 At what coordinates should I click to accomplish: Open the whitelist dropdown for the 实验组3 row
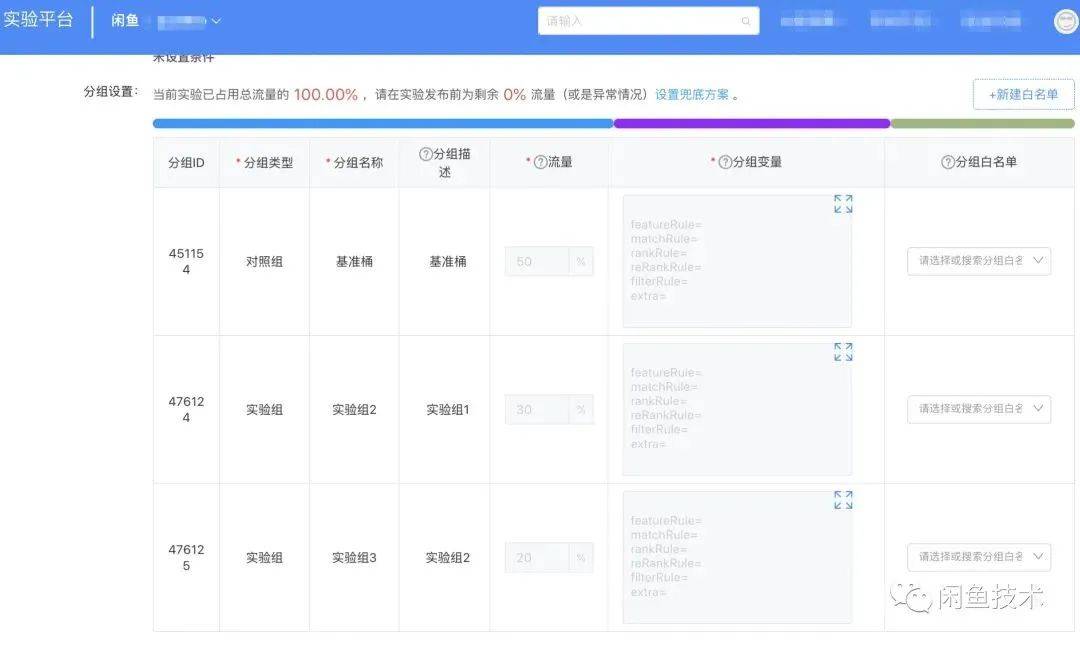coord(979,557)
